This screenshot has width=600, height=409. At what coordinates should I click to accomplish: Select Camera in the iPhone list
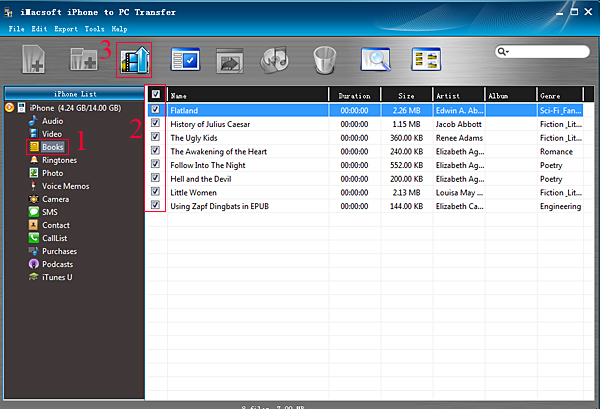55,199
